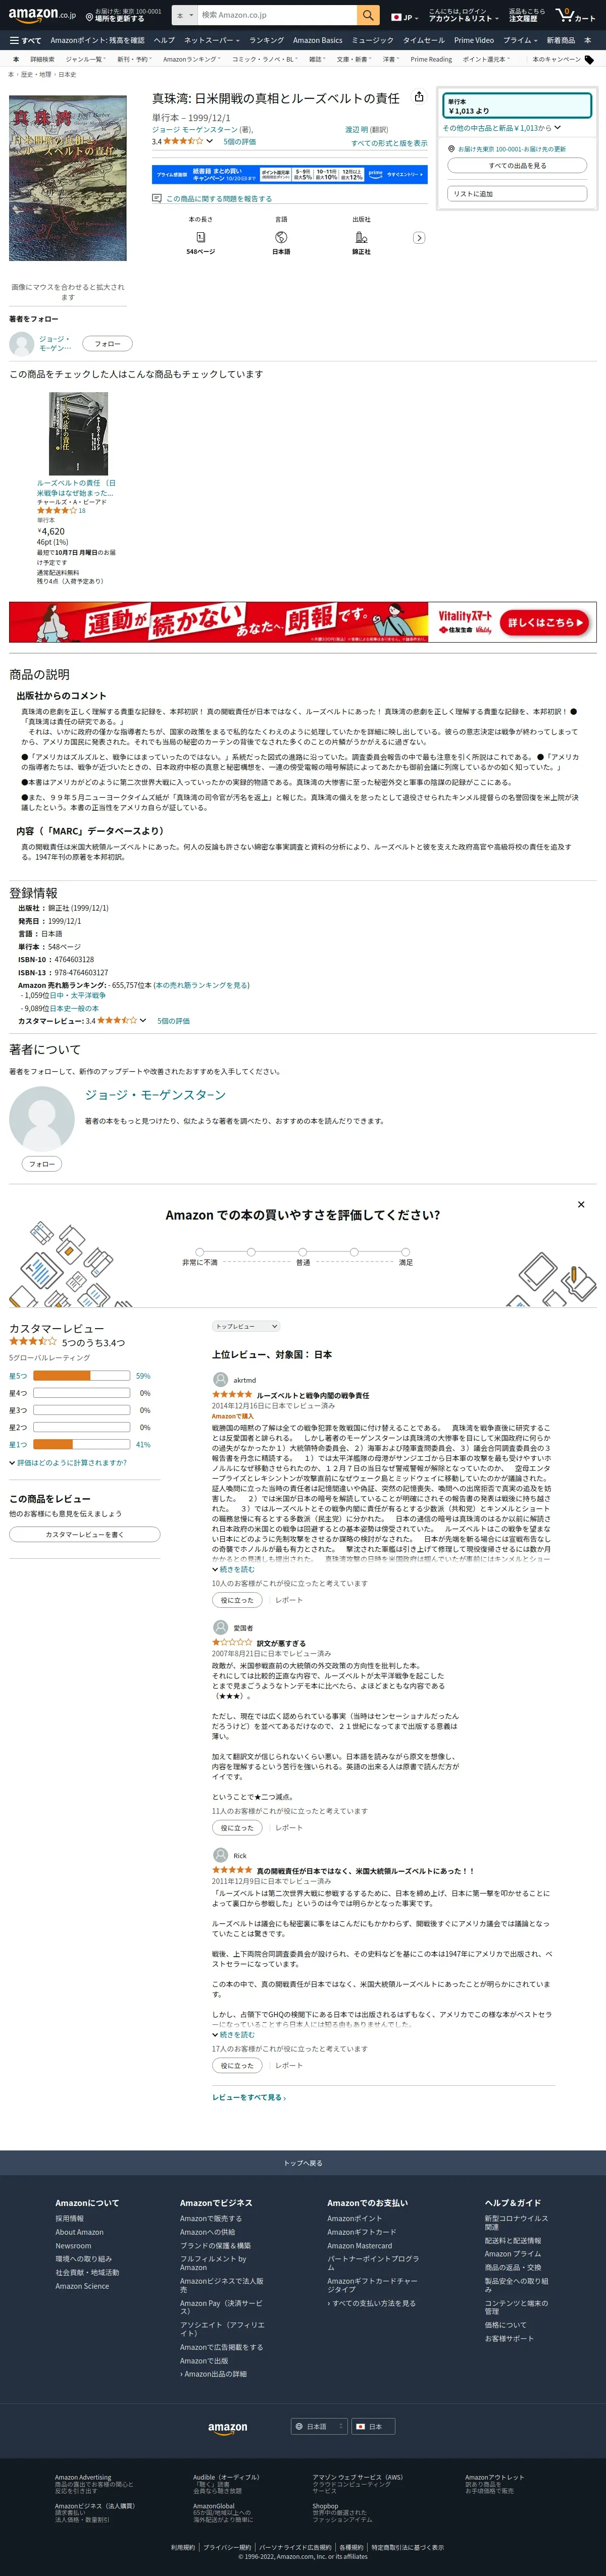Click the Japan flag 日本 country button
606x2576 pixels.
[x=372, y=2426]
